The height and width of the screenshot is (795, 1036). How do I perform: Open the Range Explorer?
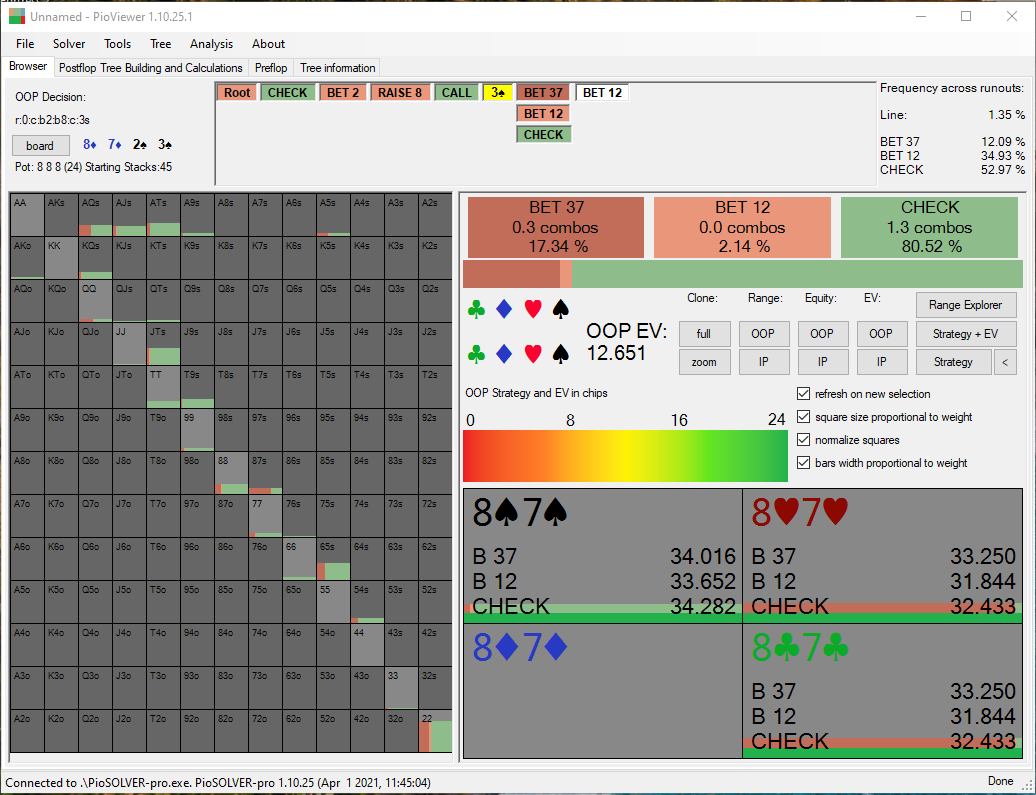pyautogui.click(x=965, y=305)
